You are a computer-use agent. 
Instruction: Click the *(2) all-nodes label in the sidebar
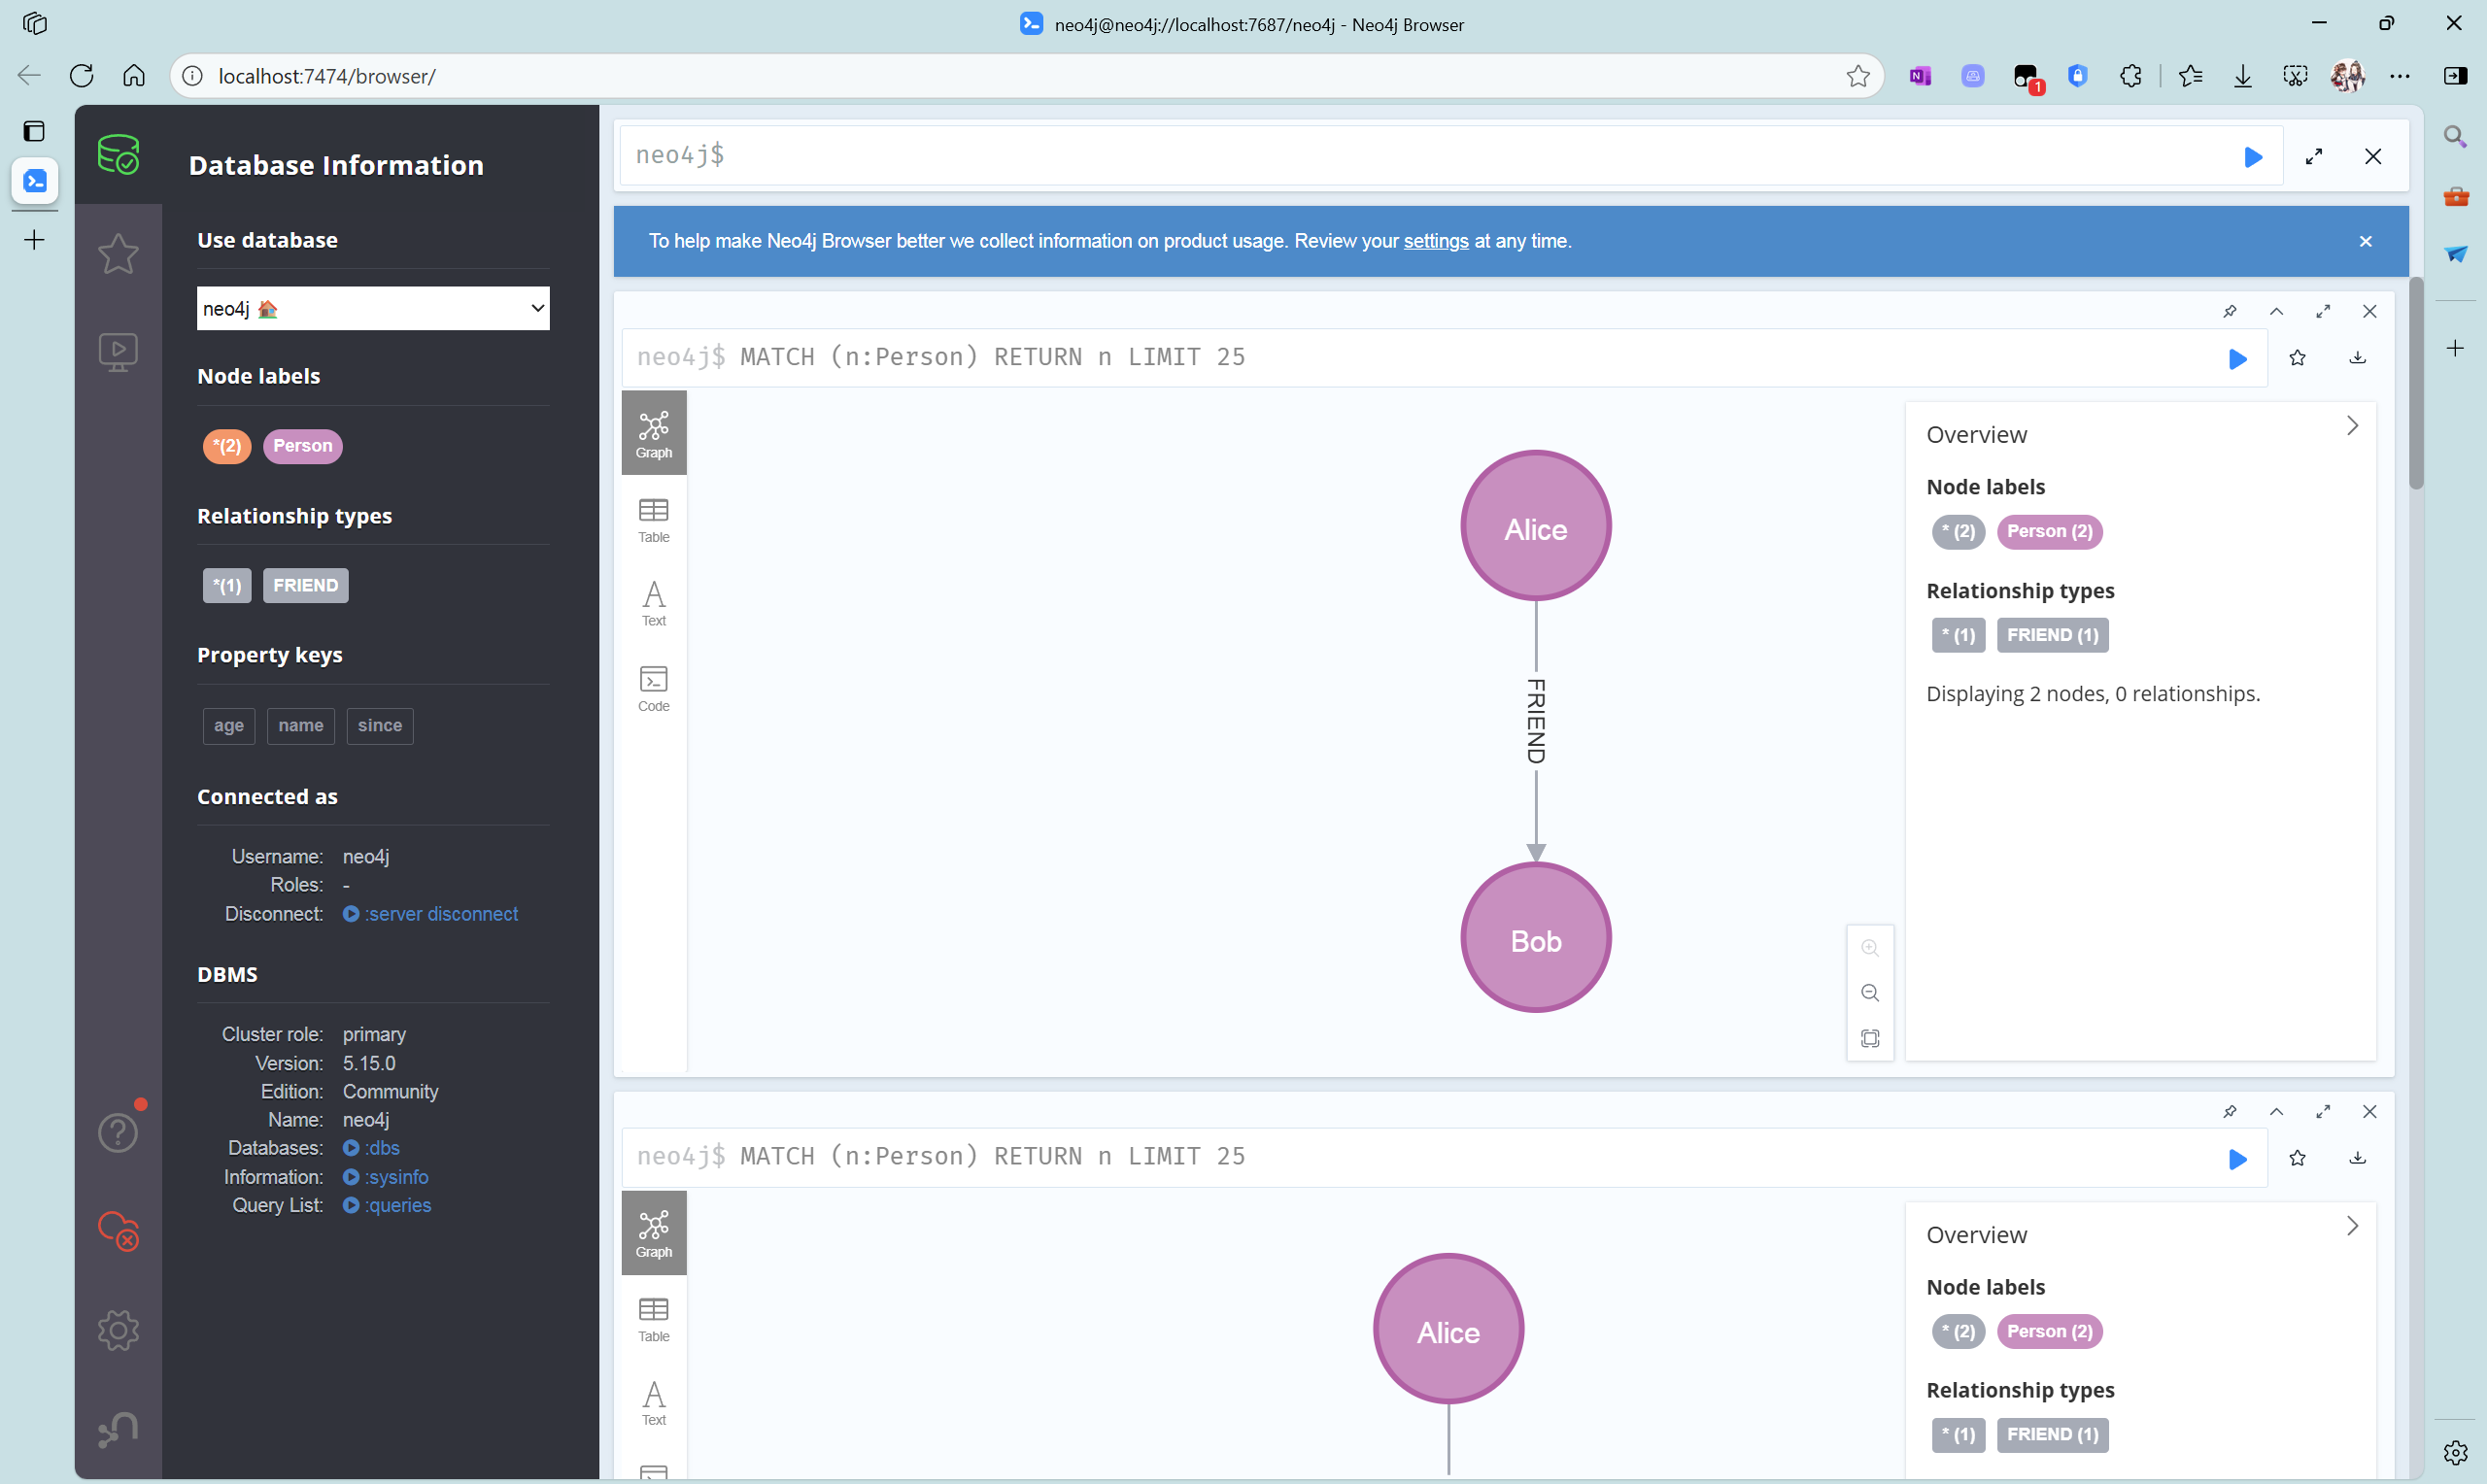pos(227,446)
